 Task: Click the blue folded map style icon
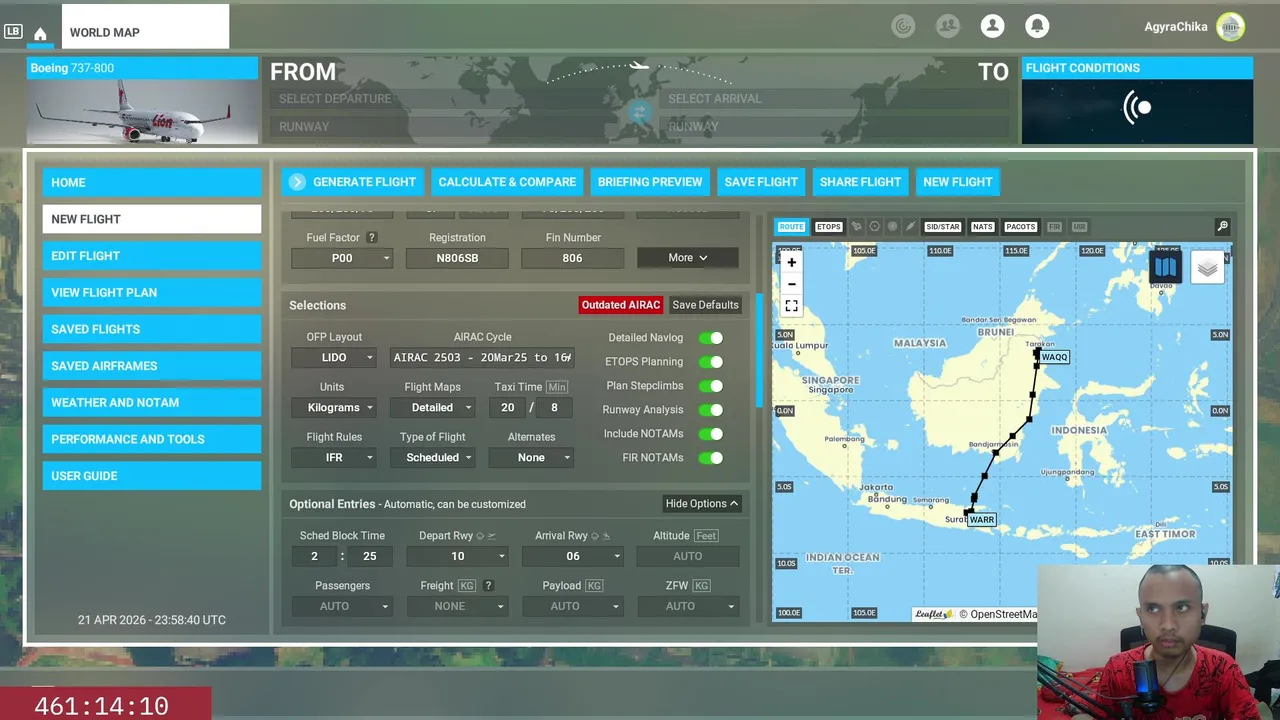point(1165,267)
